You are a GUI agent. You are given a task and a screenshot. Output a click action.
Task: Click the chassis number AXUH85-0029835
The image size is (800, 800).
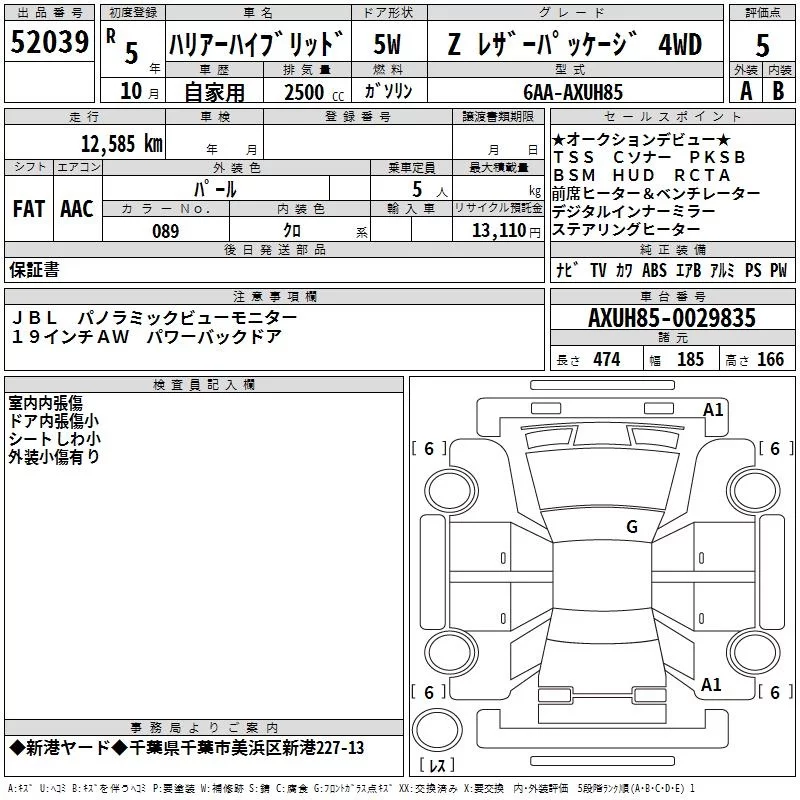tap(671, 318)
